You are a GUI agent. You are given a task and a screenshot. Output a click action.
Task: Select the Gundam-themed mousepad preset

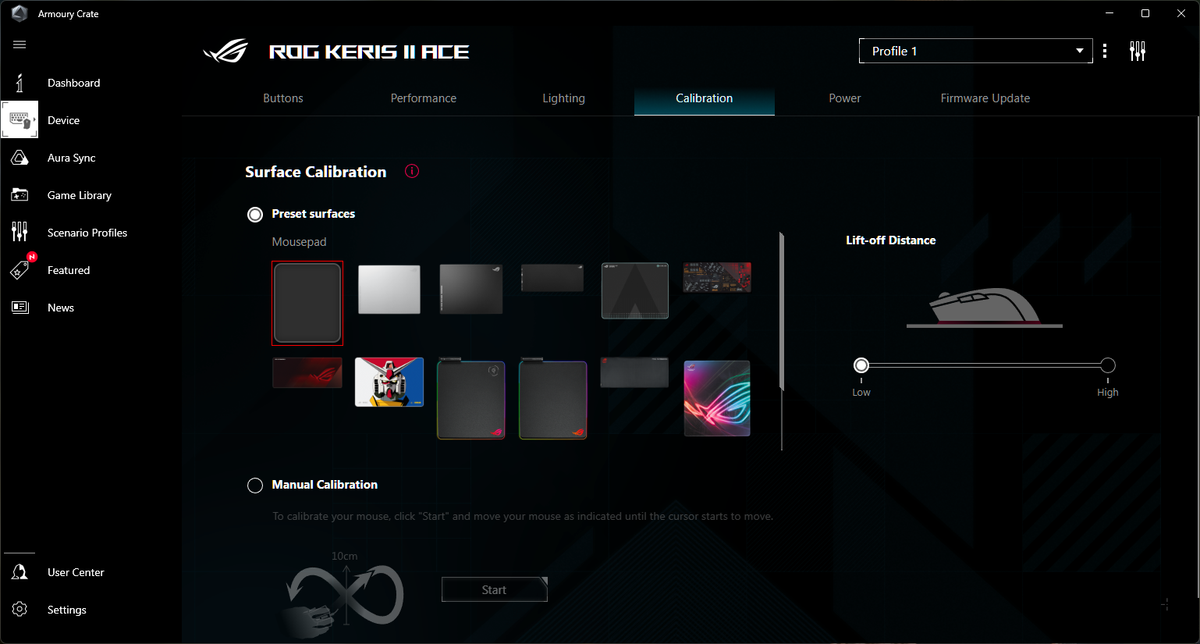click(389, 382)
